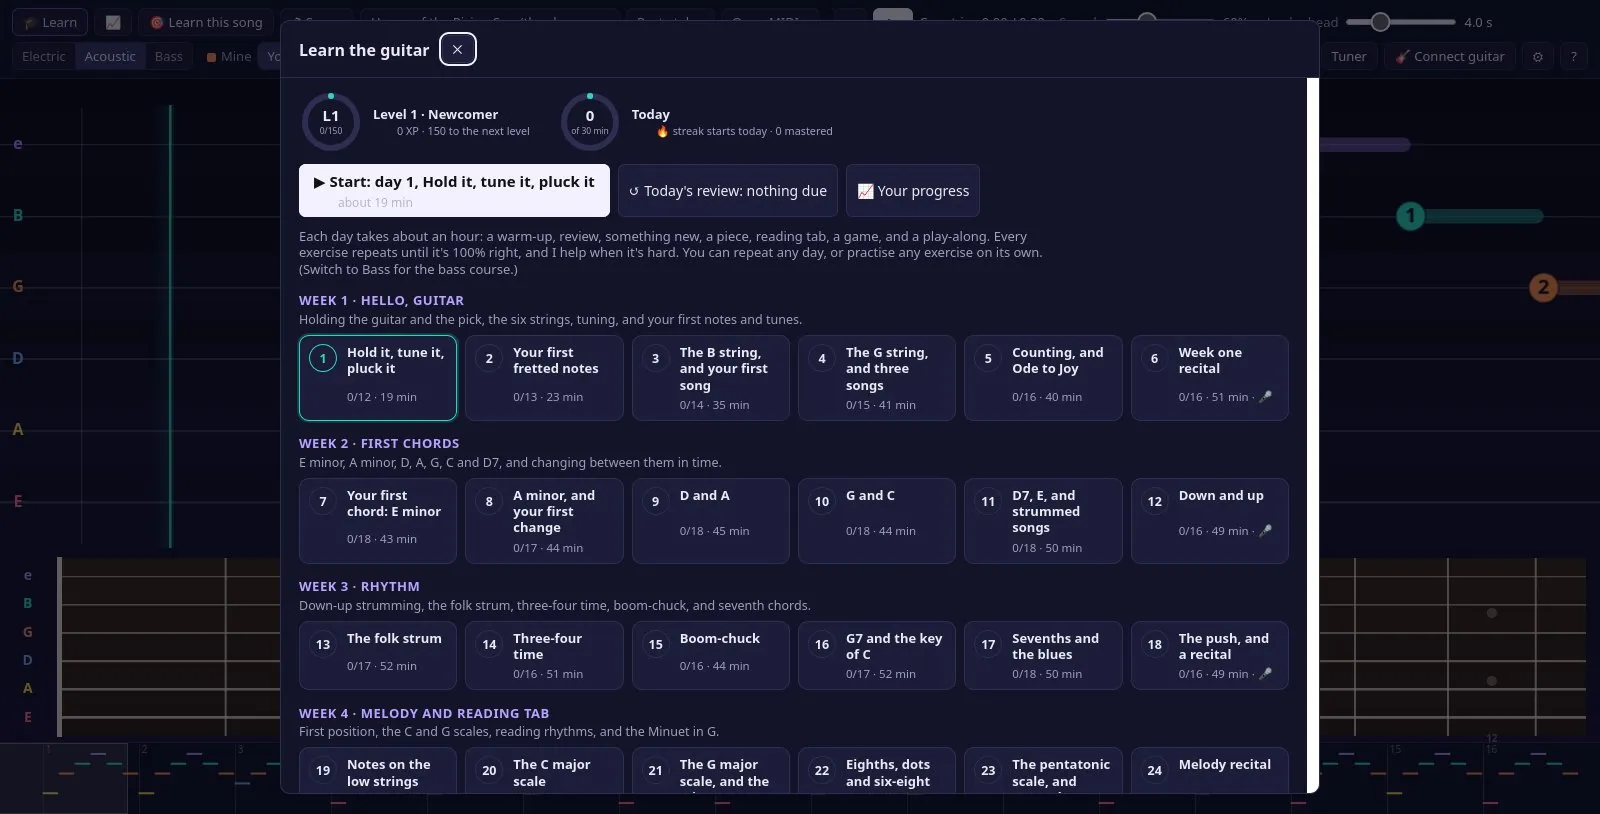The width and height of the screenshot is (1600, 814).
Task: Open settings gear icon
Action: click(1538, 56)
